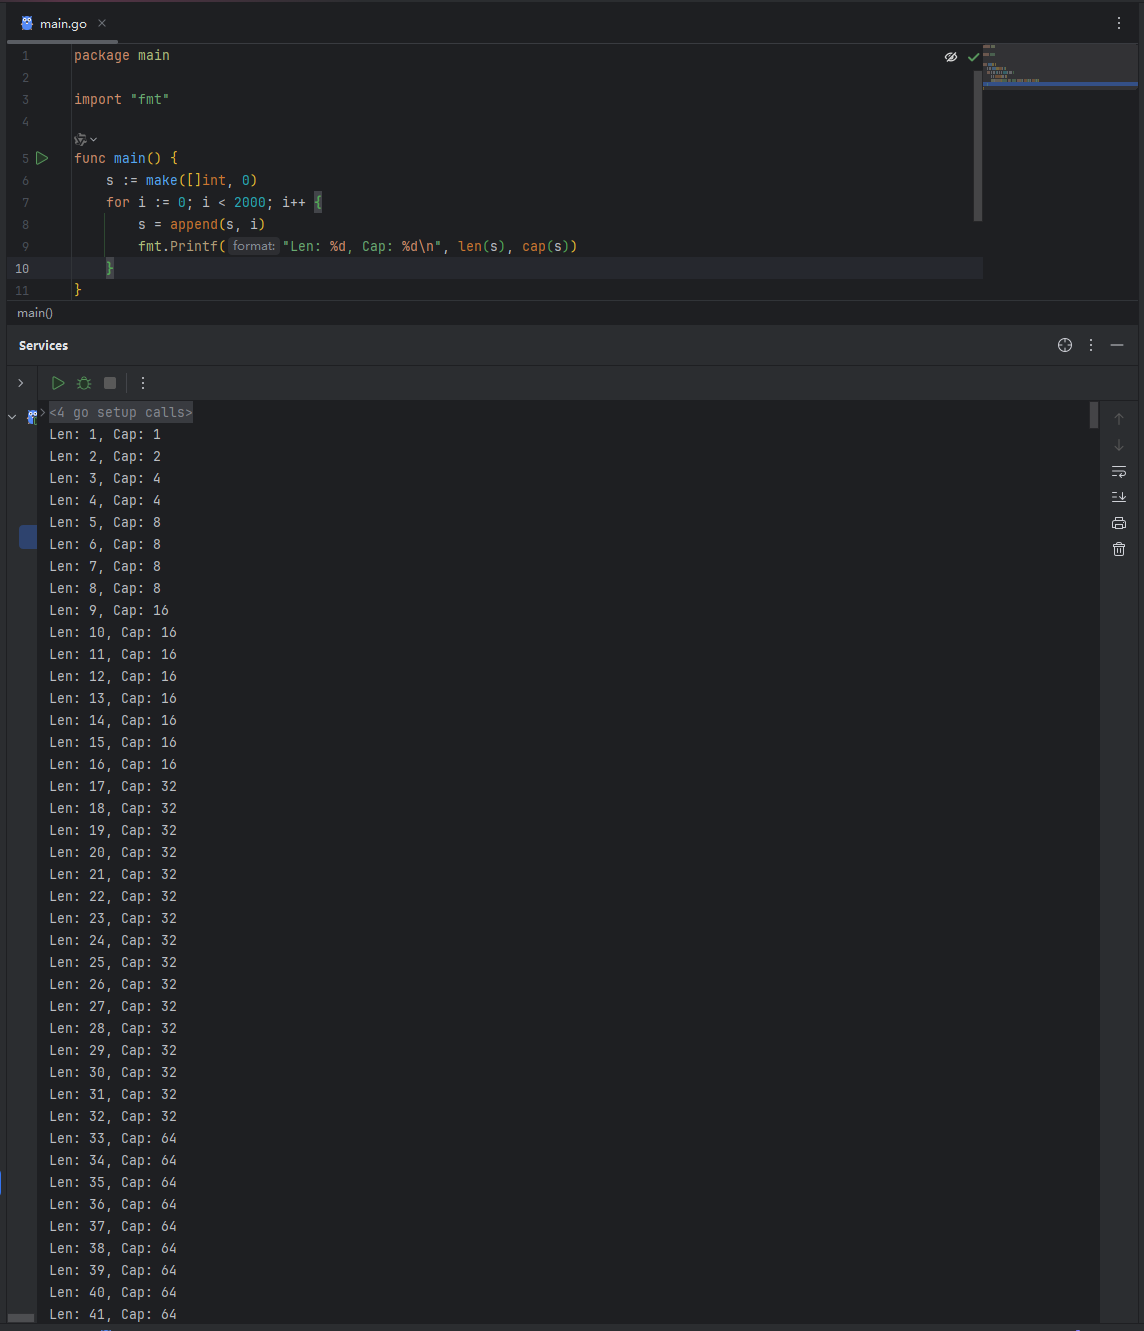Screen dimensions: 1144x1331
Task: Toggle soft-wrap in console output
Action: 1119,471
